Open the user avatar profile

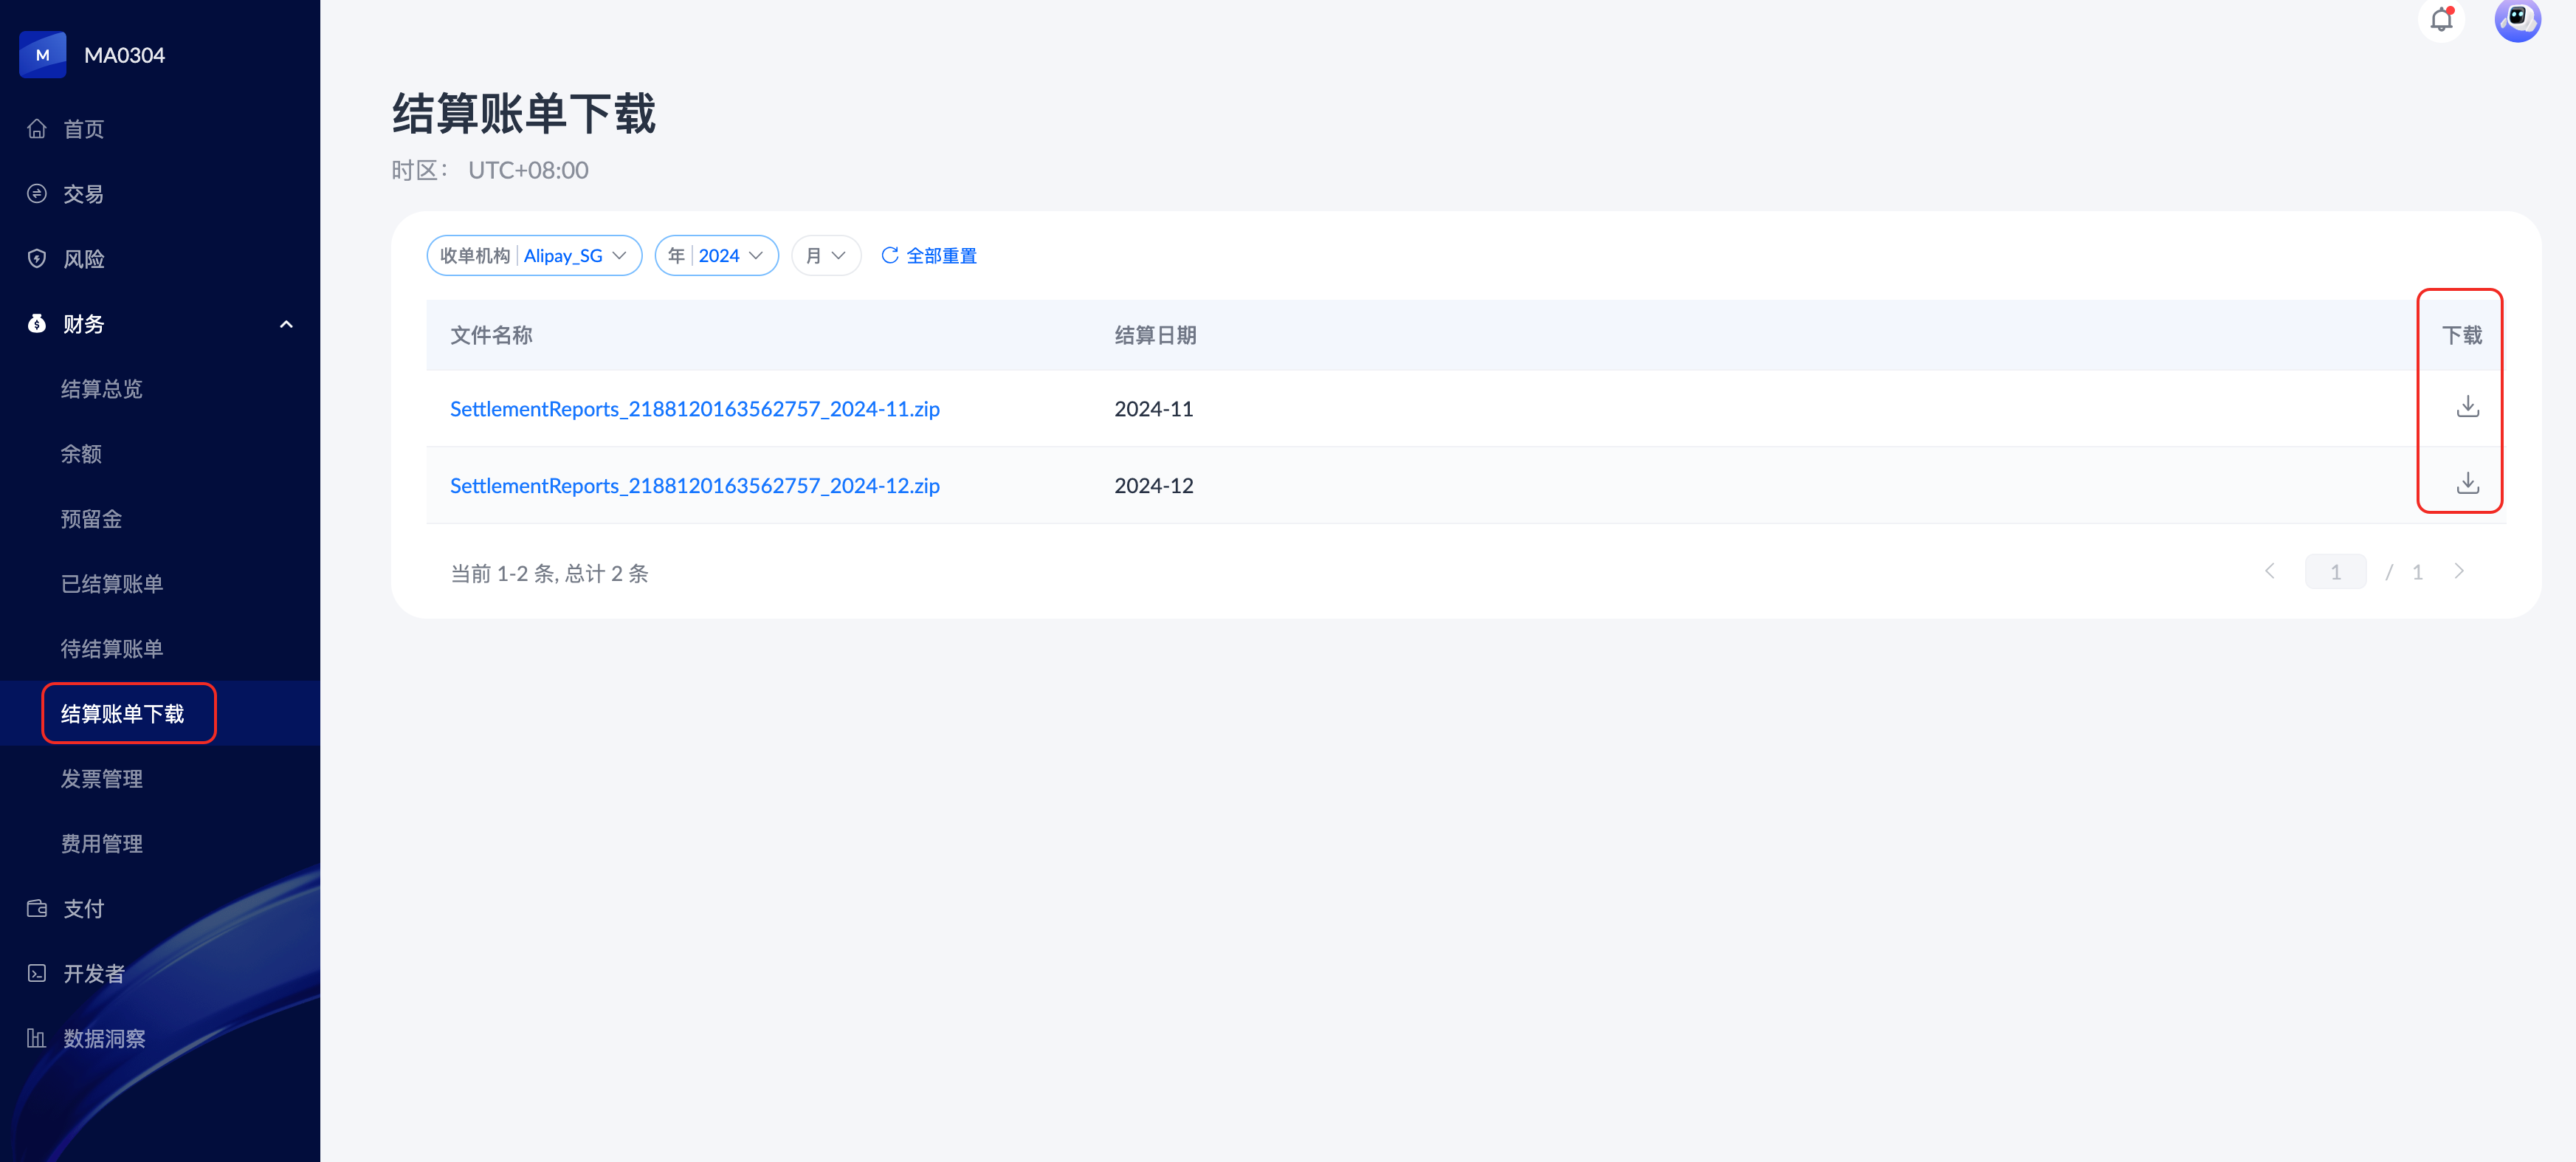2516,19
